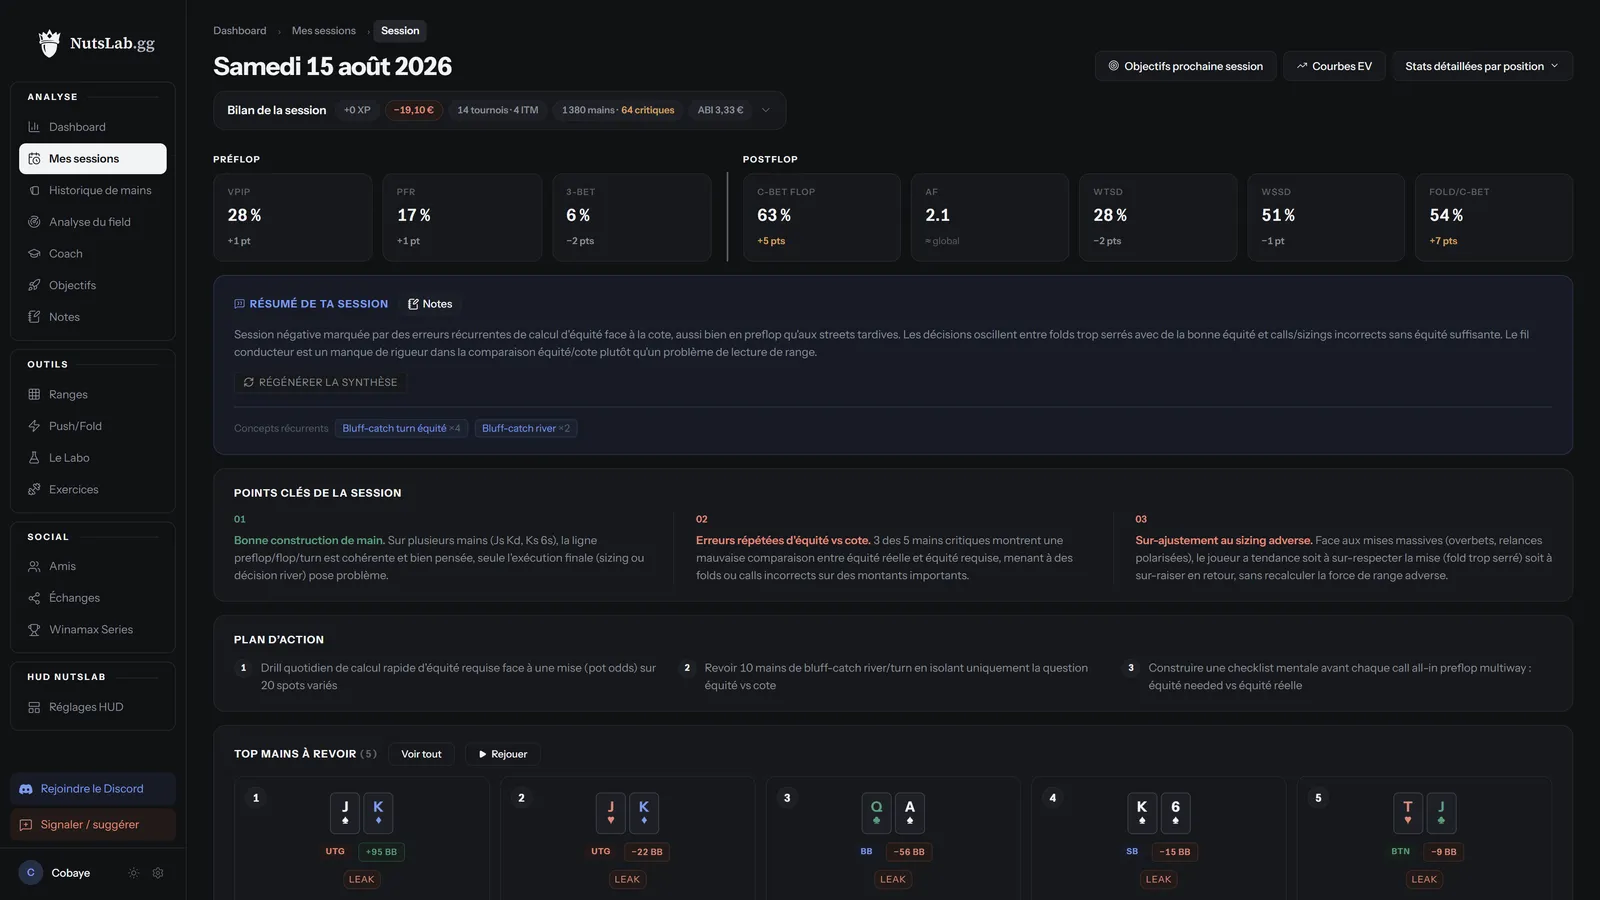Screen dimensions: 1600x900
Task: Click the NutsLab.gg crown logo
Action: [x=49, y=43]
